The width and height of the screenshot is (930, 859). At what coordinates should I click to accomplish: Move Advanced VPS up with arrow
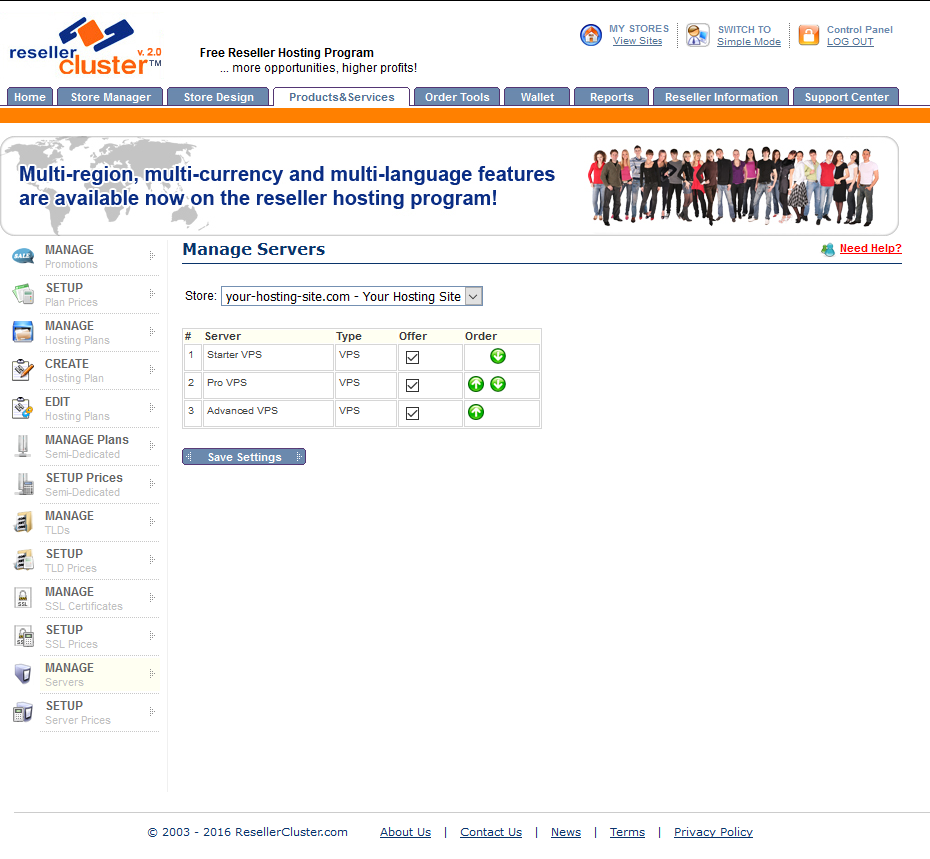[476, 412]
